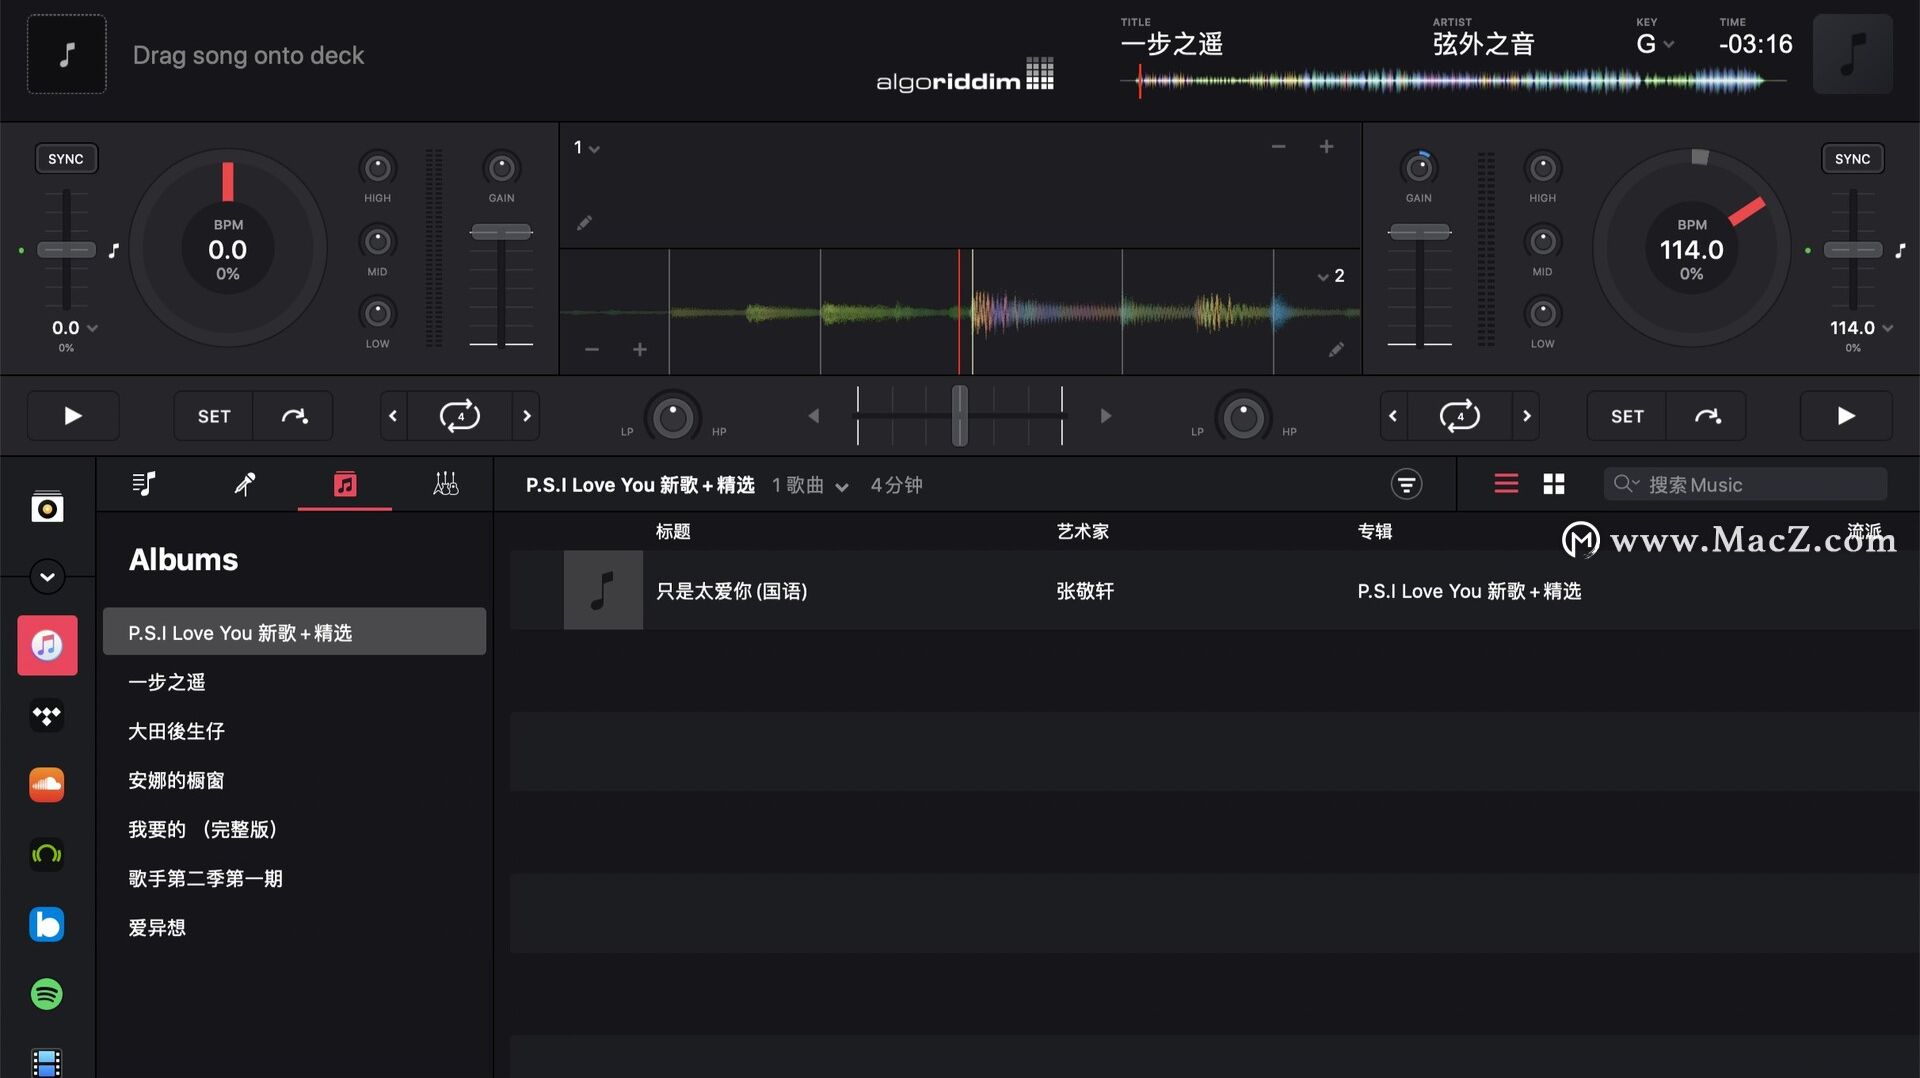Select the Apple Music source icon
The width and height of the screenshot is (1920, 1078).
[47, 645]
